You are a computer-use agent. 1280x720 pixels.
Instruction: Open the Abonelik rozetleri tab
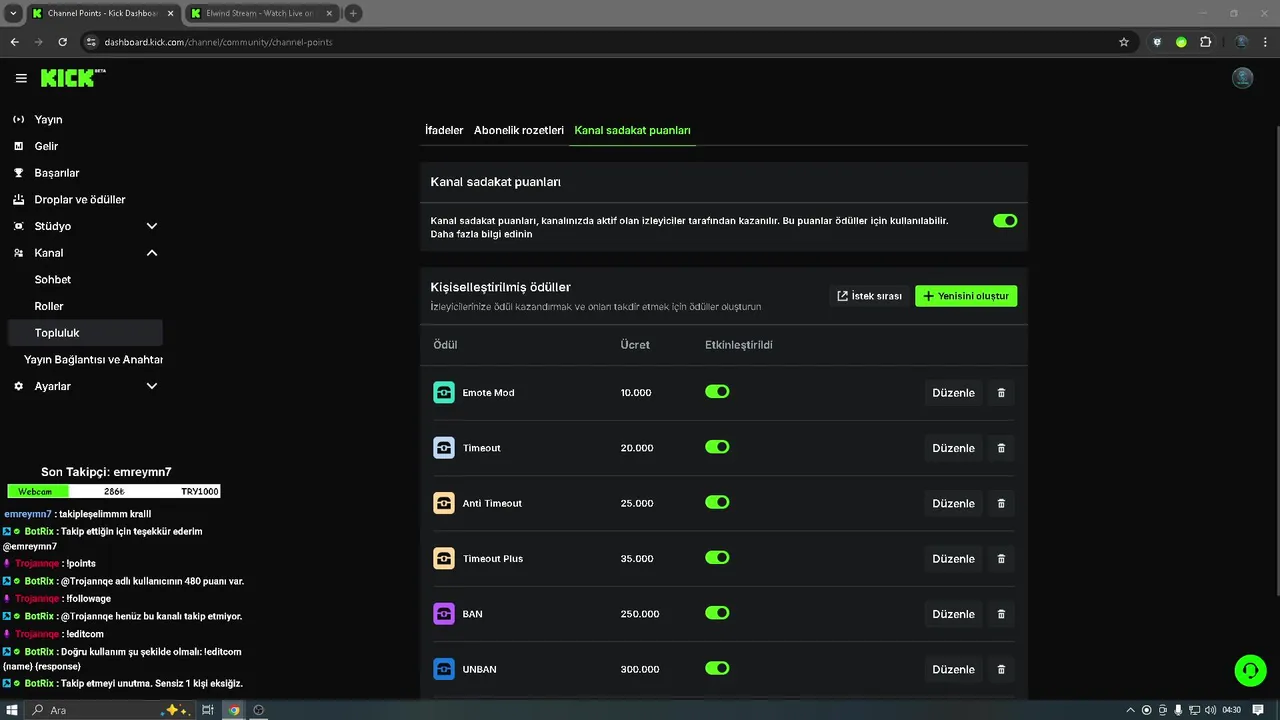[x=519, y=130]
